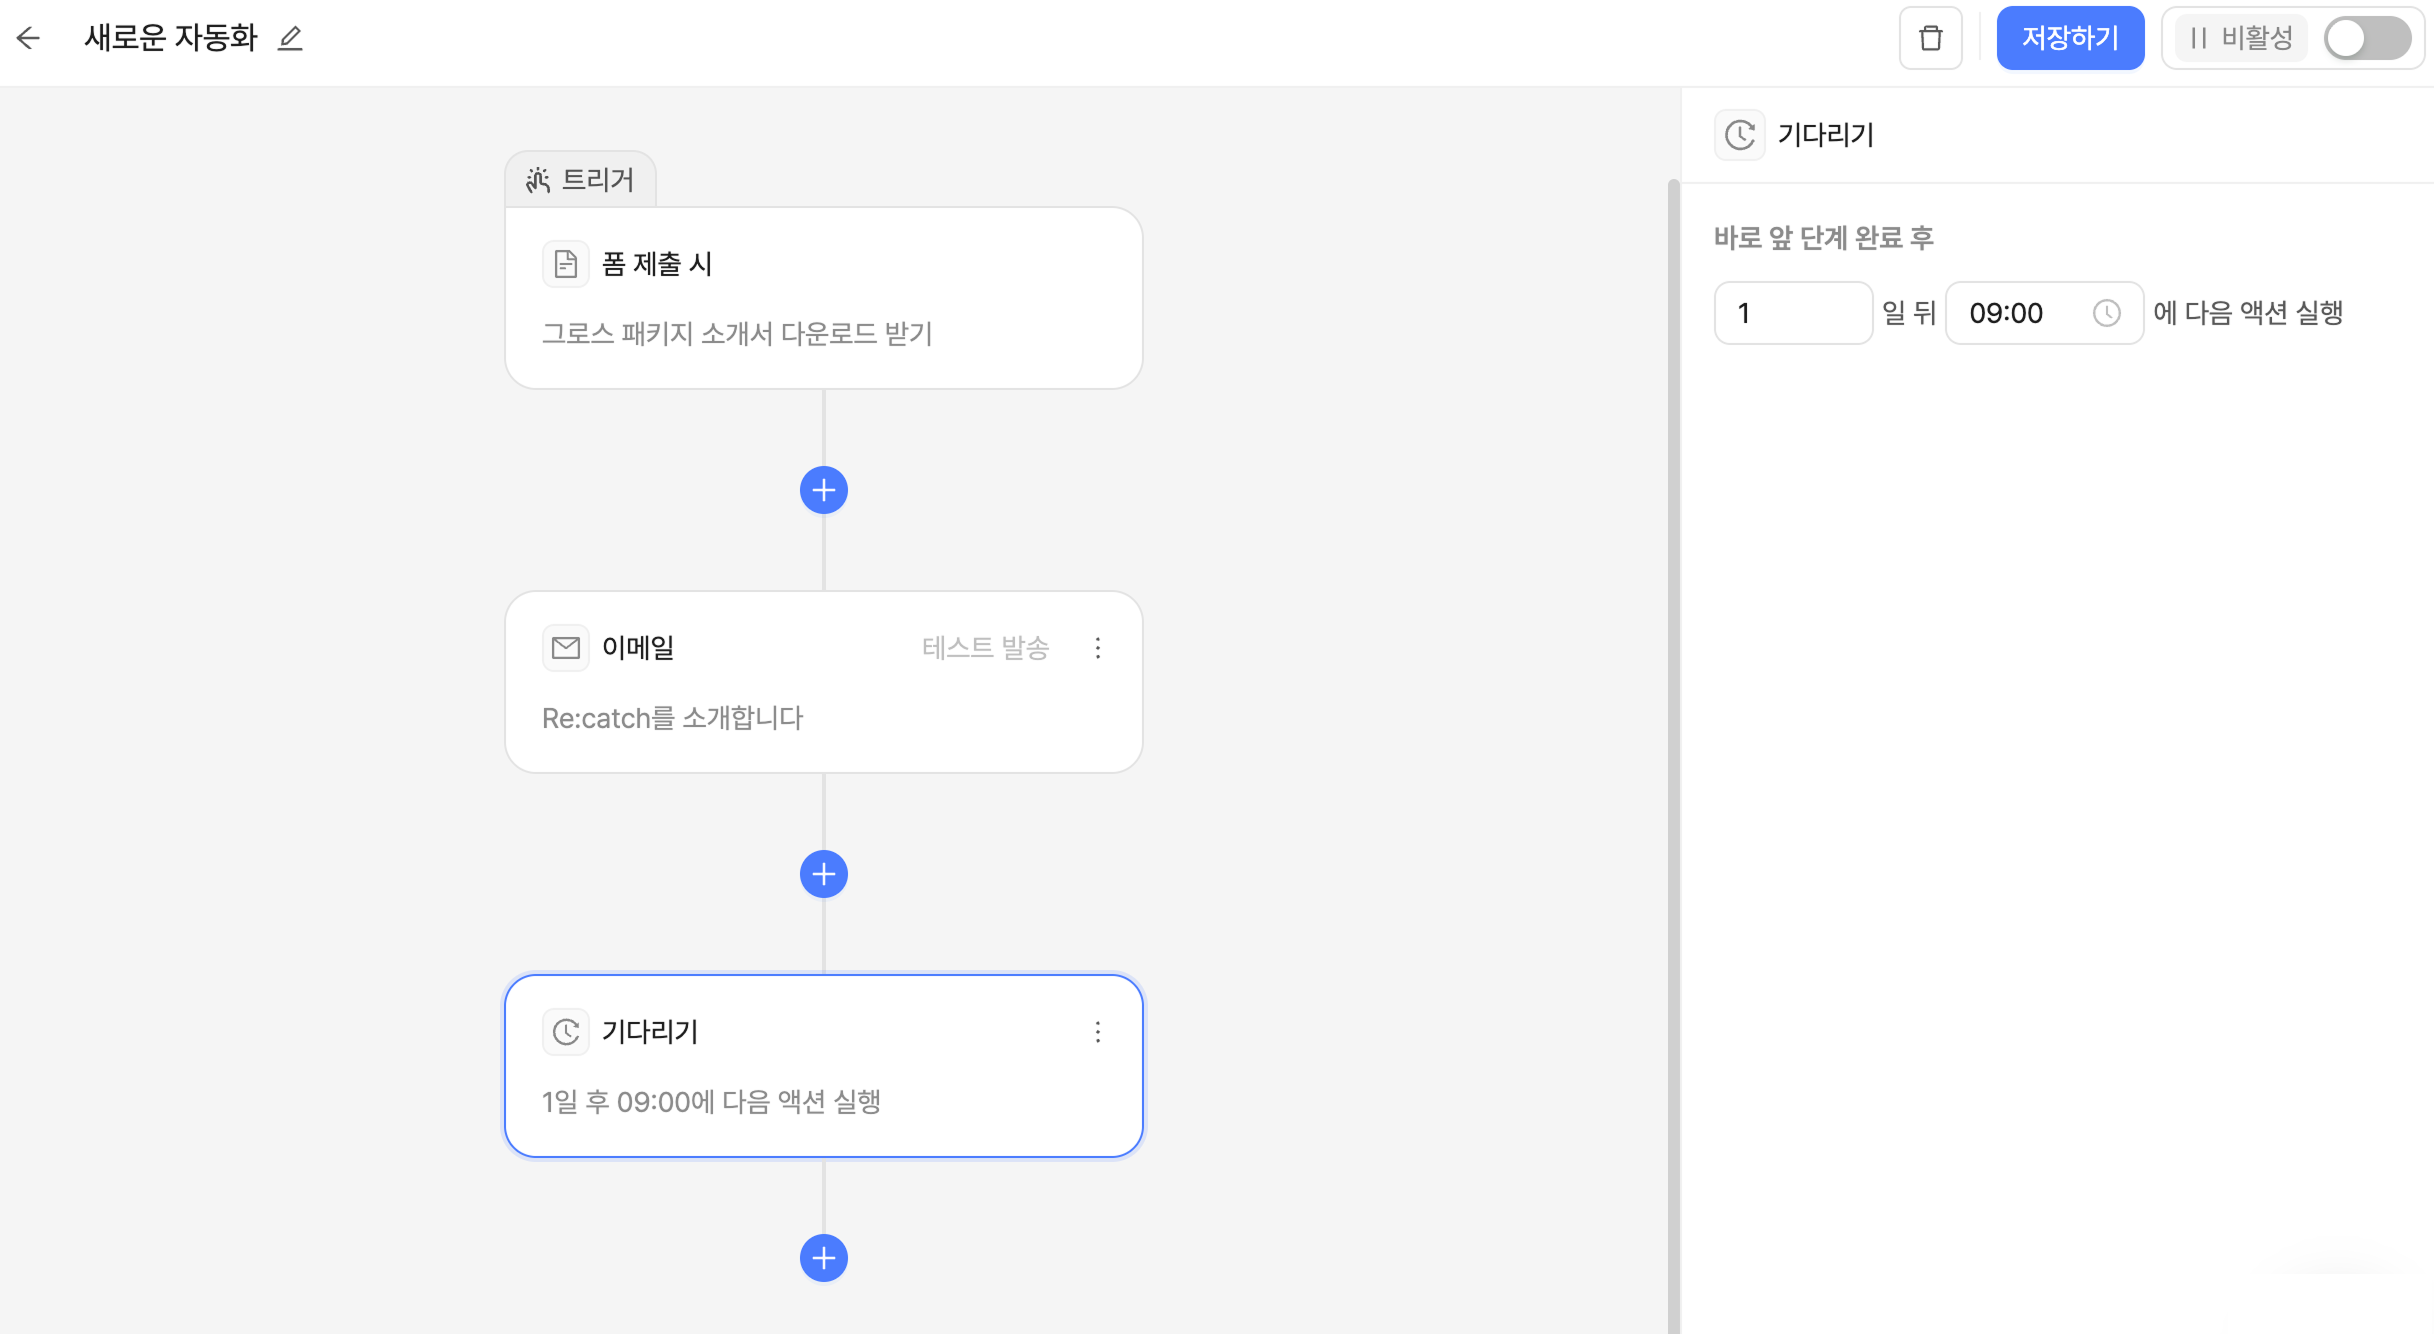This screenshot has height=1334, width=2434.
Task: Open the 09:00 time selector
Action: point(2020,313)
